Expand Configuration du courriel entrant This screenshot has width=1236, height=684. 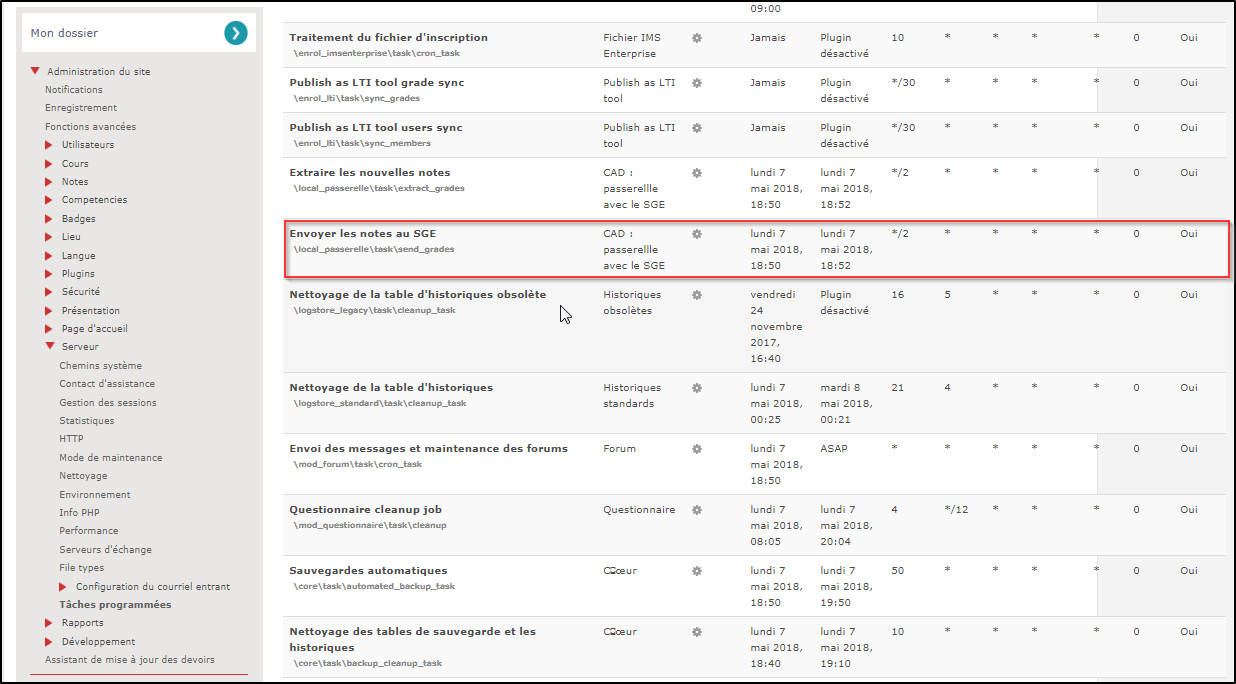click(64, 586)
